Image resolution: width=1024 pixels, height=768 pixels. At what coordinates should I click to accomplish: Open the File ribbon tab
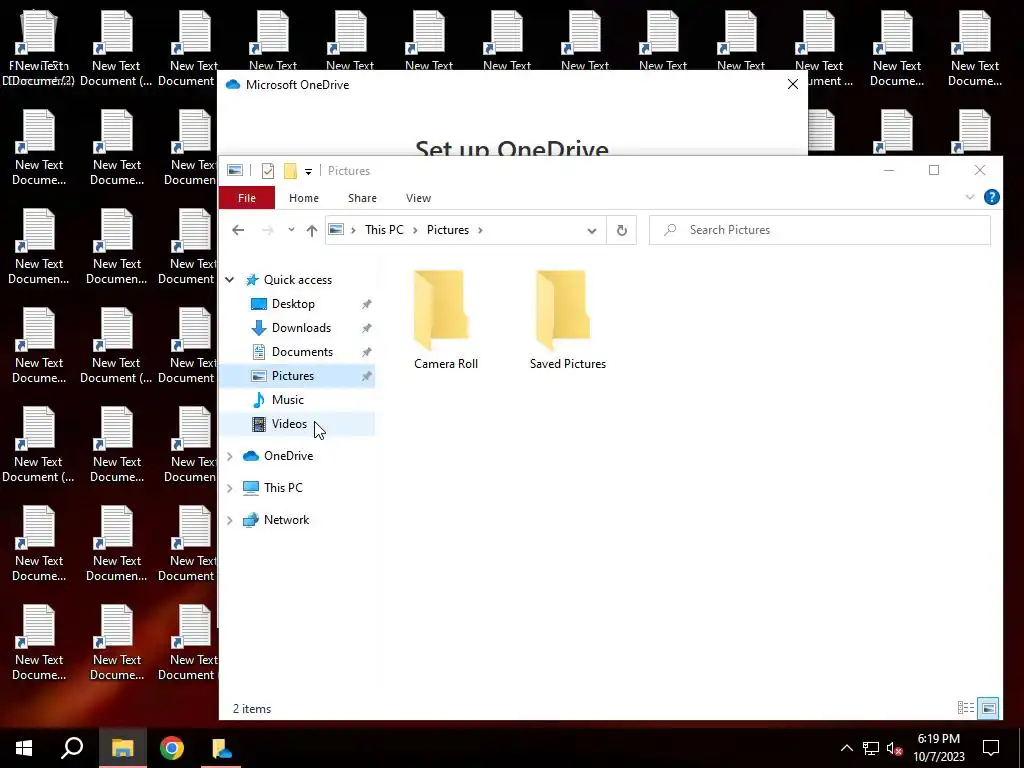pyautogui.click(x=247, y=198)
